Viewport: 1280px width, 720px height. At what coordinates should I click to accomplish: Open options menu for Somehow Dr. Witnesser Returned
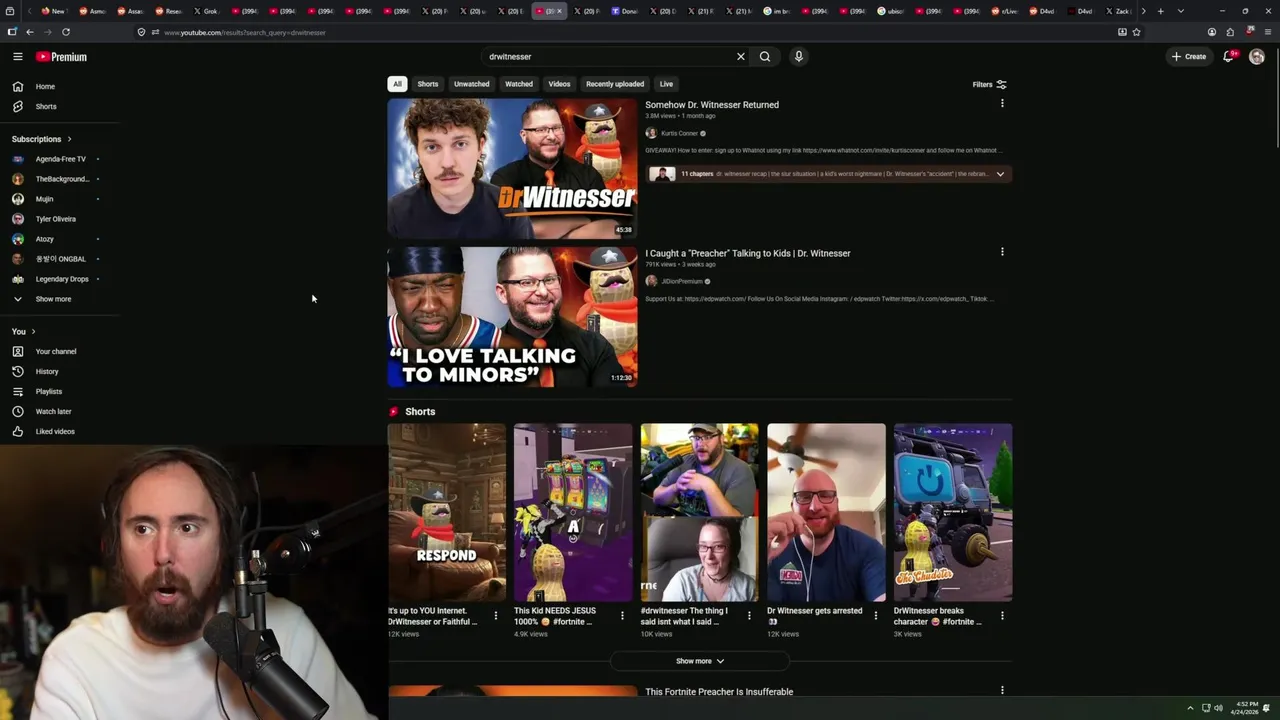pos(1002,103)
